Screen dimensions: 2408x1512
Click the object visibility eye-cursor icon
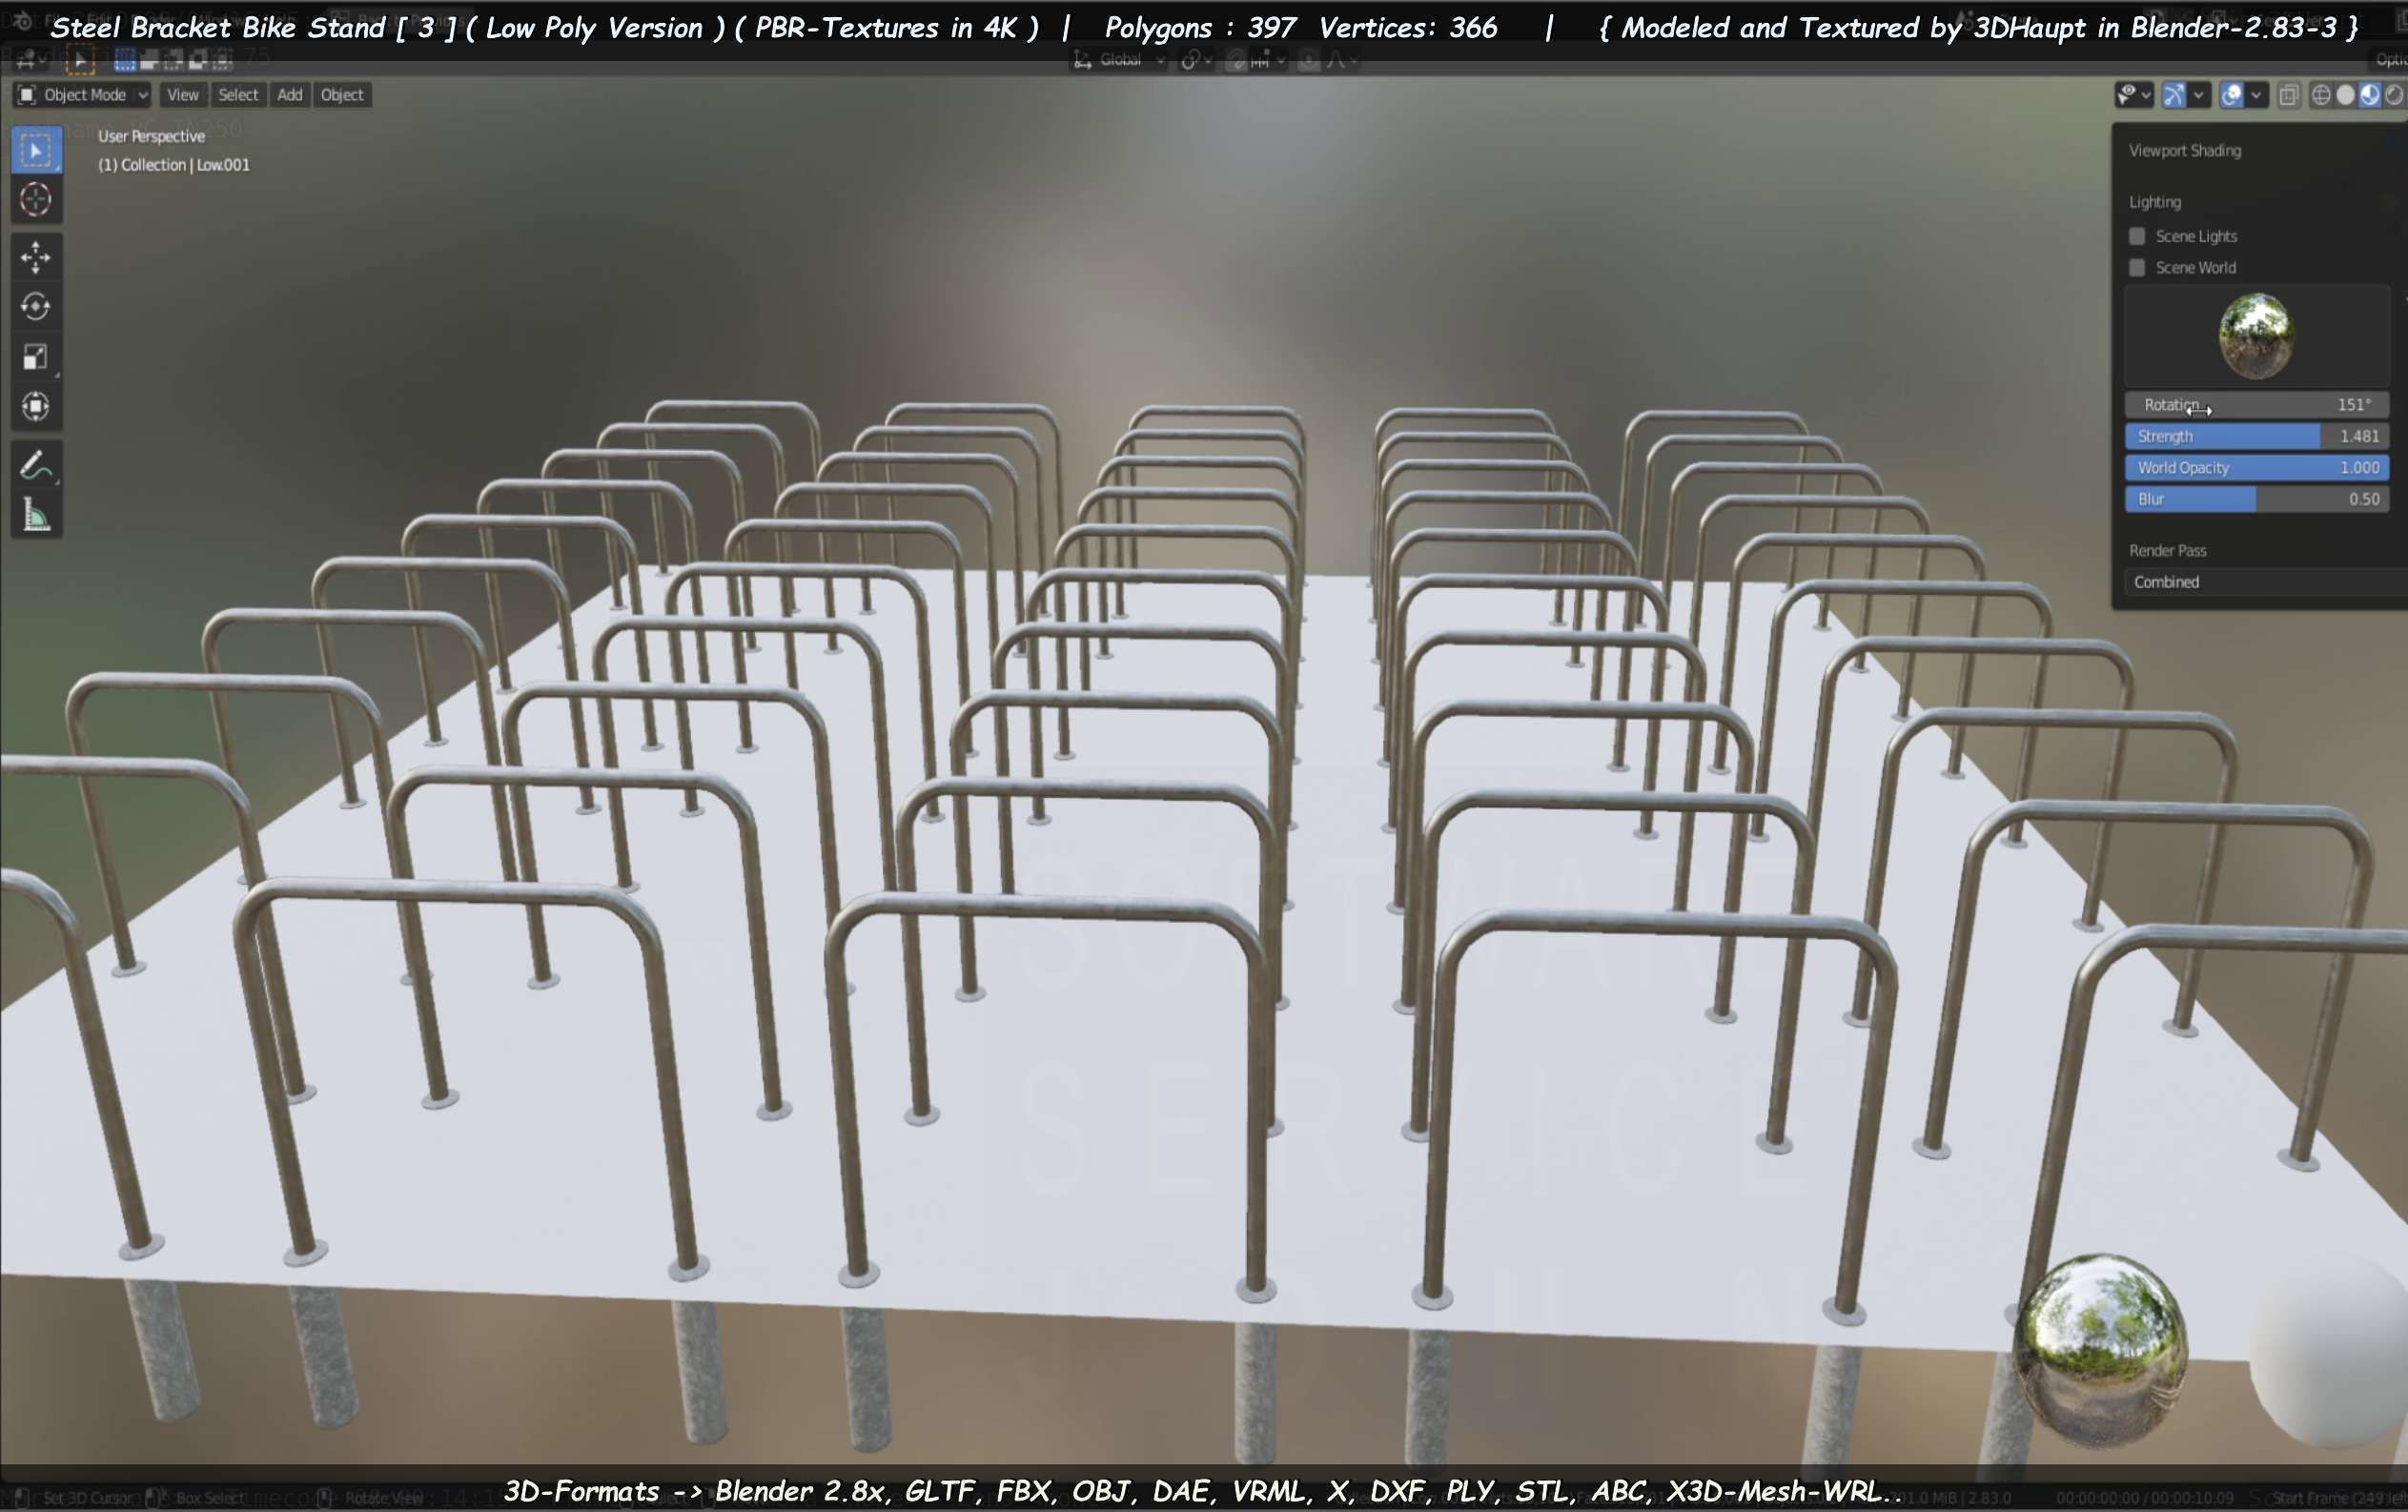coord(2126,95)
